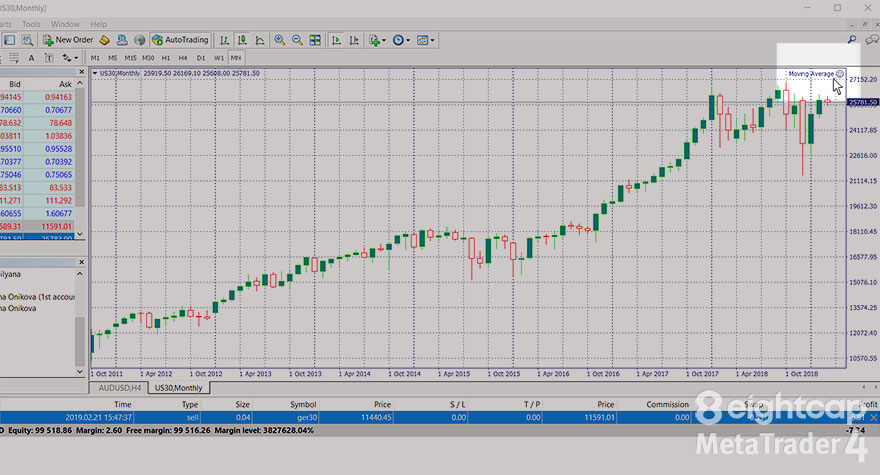The height and width of the screenshot is (475, 880).
Task: Click the Periods clock icon
Action: pyautogui.click(x=398, y=40)
